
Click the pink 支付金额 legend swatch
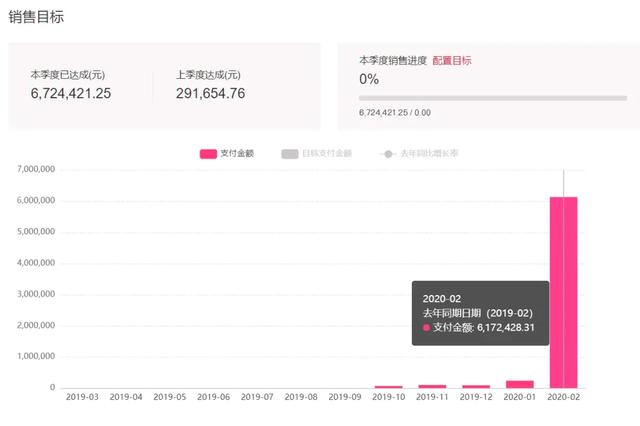click(208, 154)
